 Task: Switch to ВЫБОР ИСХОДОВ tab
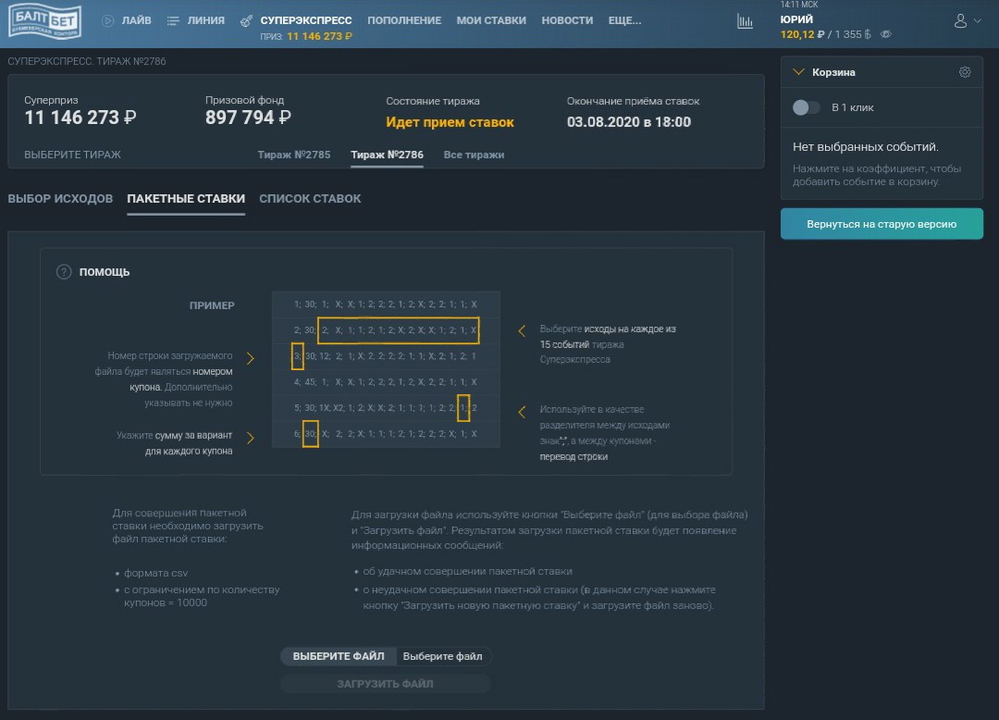(x=60, y=199)
